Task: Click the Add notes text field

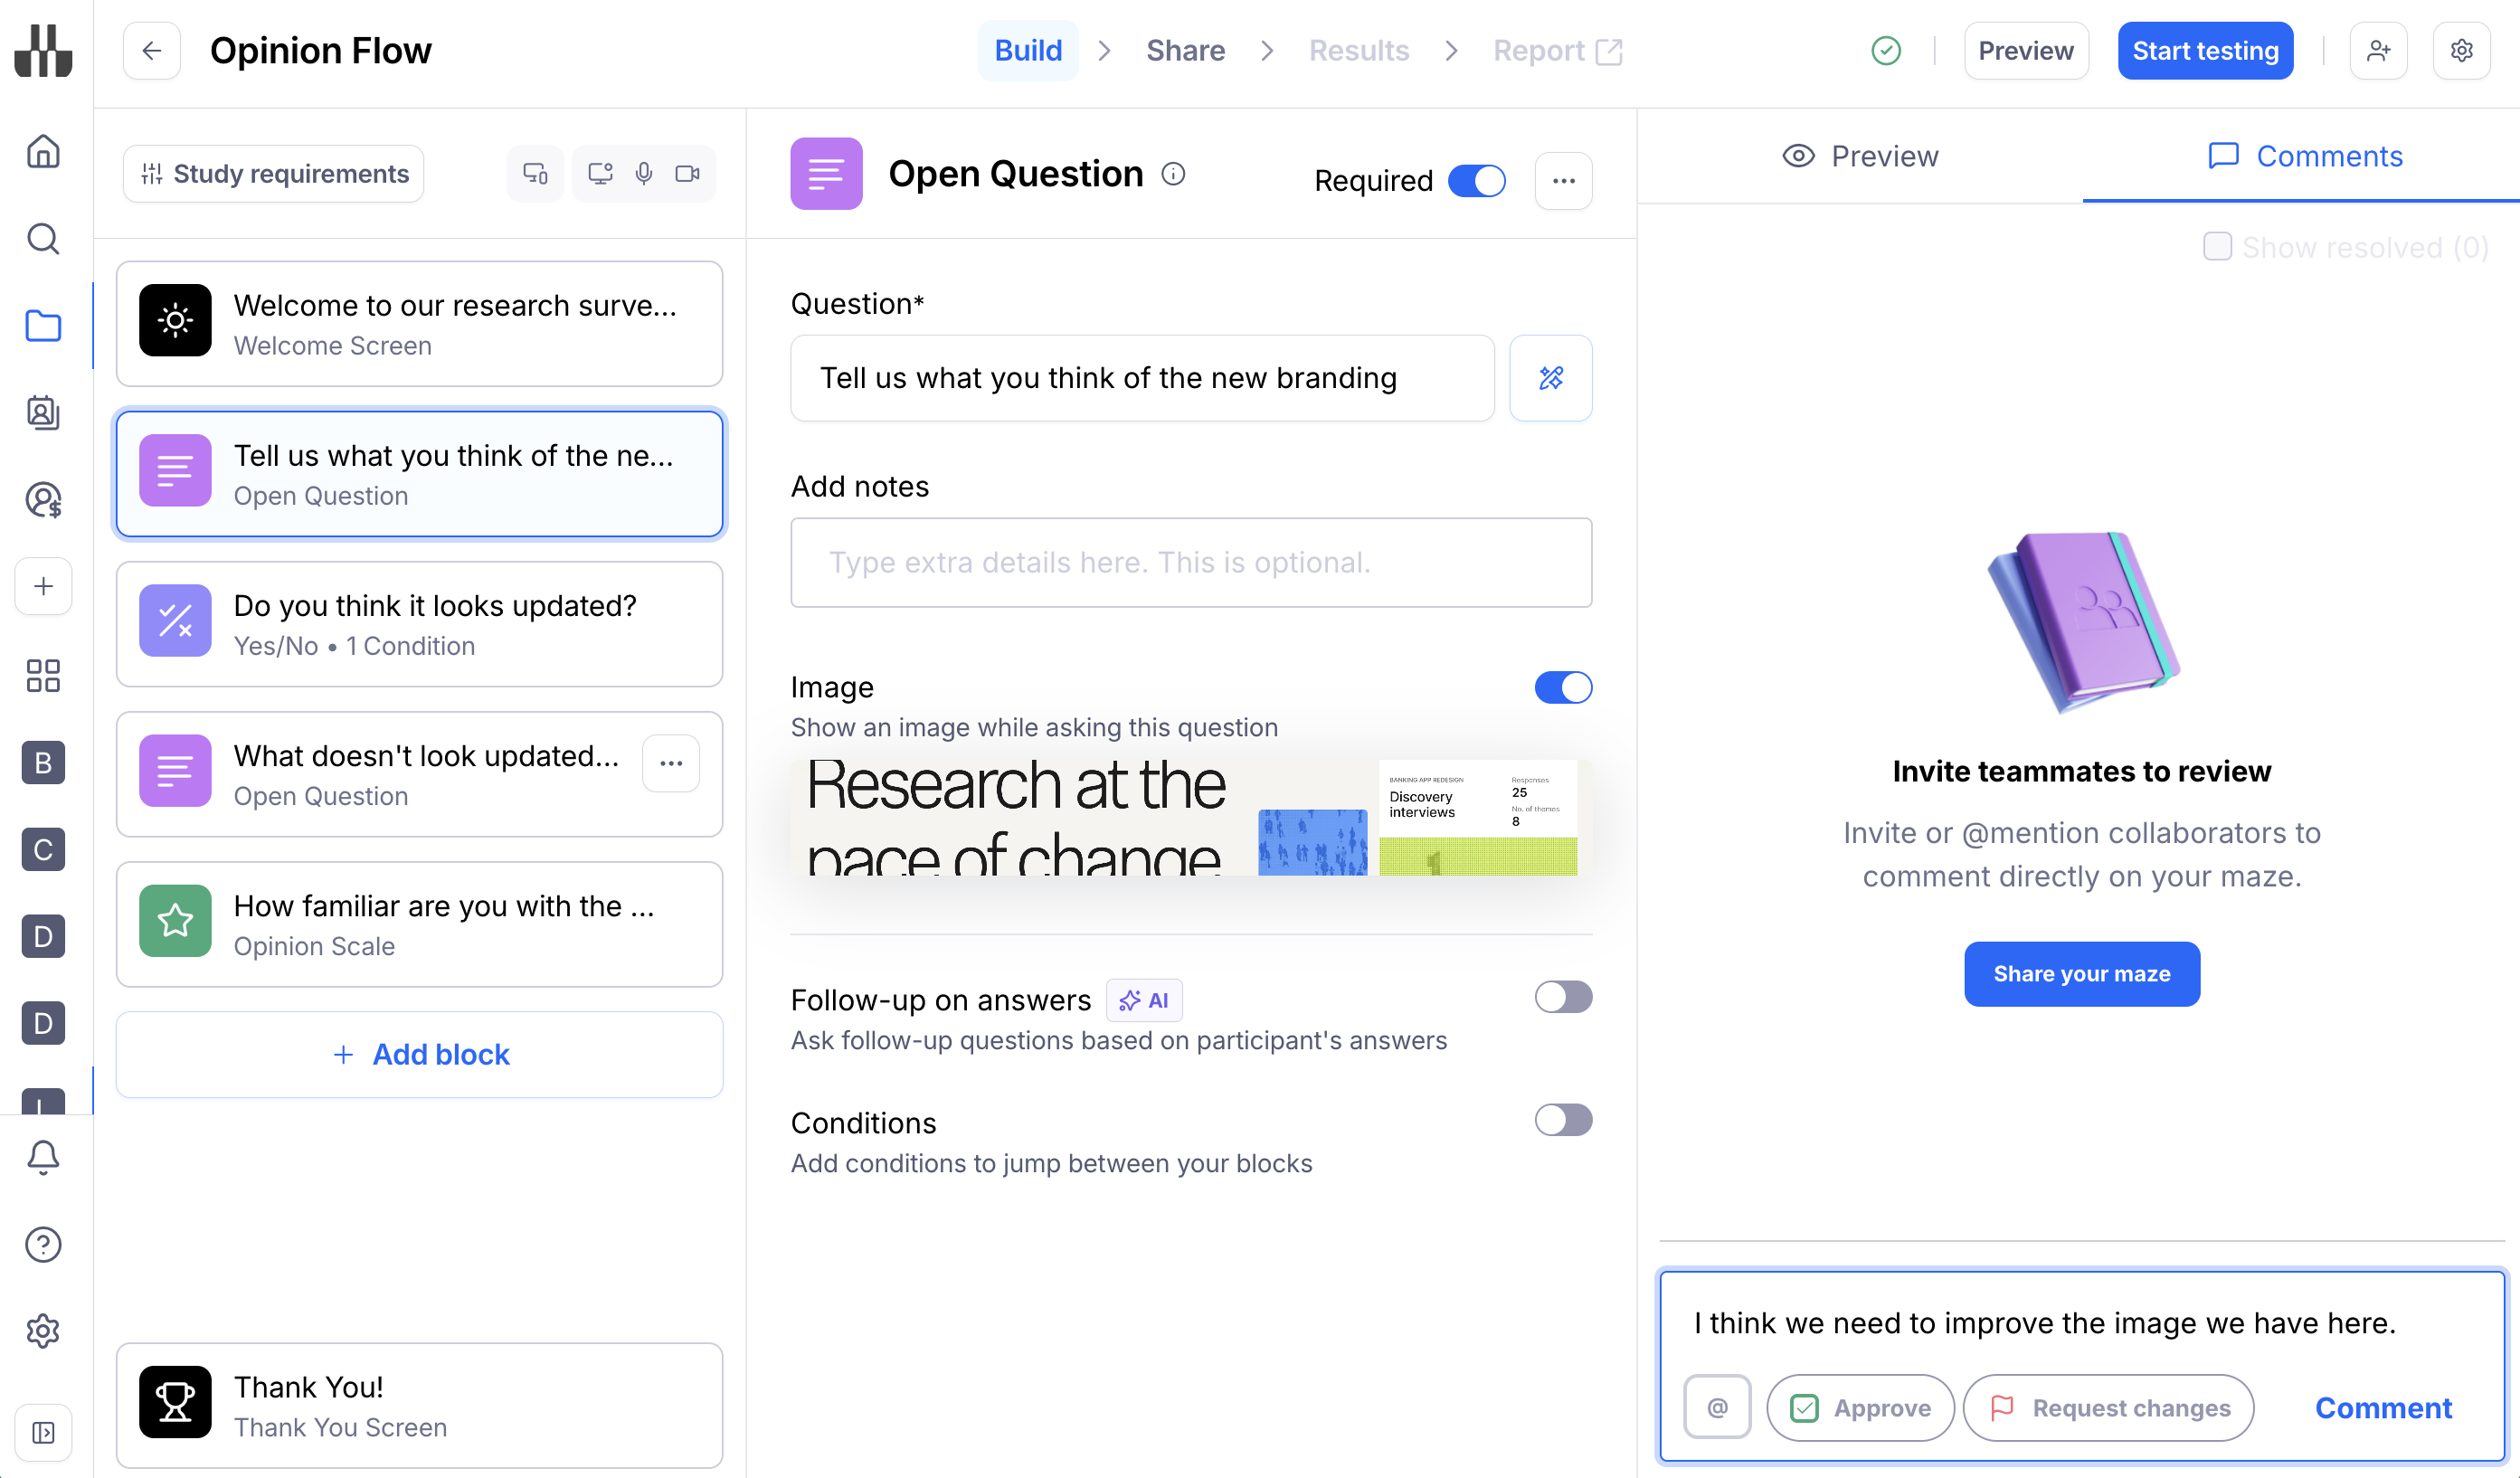Action: tap(1190, 562)
